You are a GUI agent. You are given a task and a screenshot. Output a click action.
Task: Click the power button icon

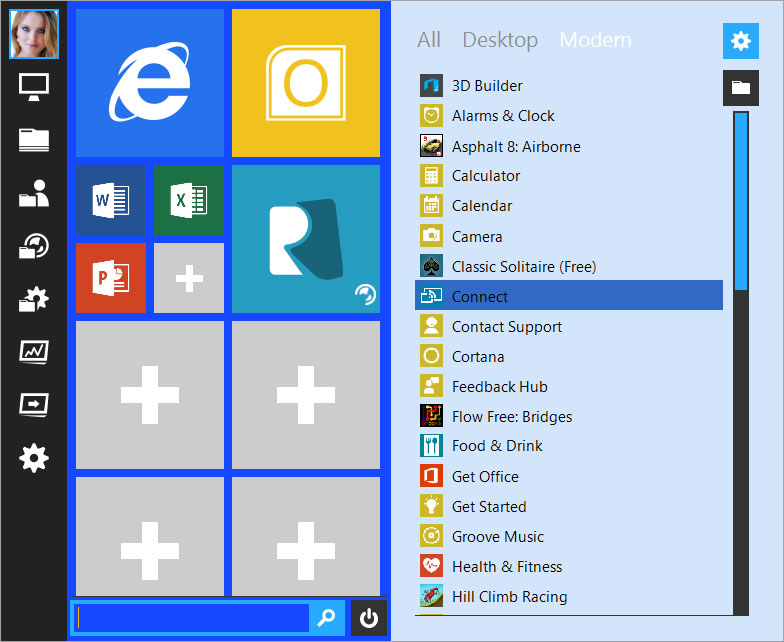click(369, 618)
